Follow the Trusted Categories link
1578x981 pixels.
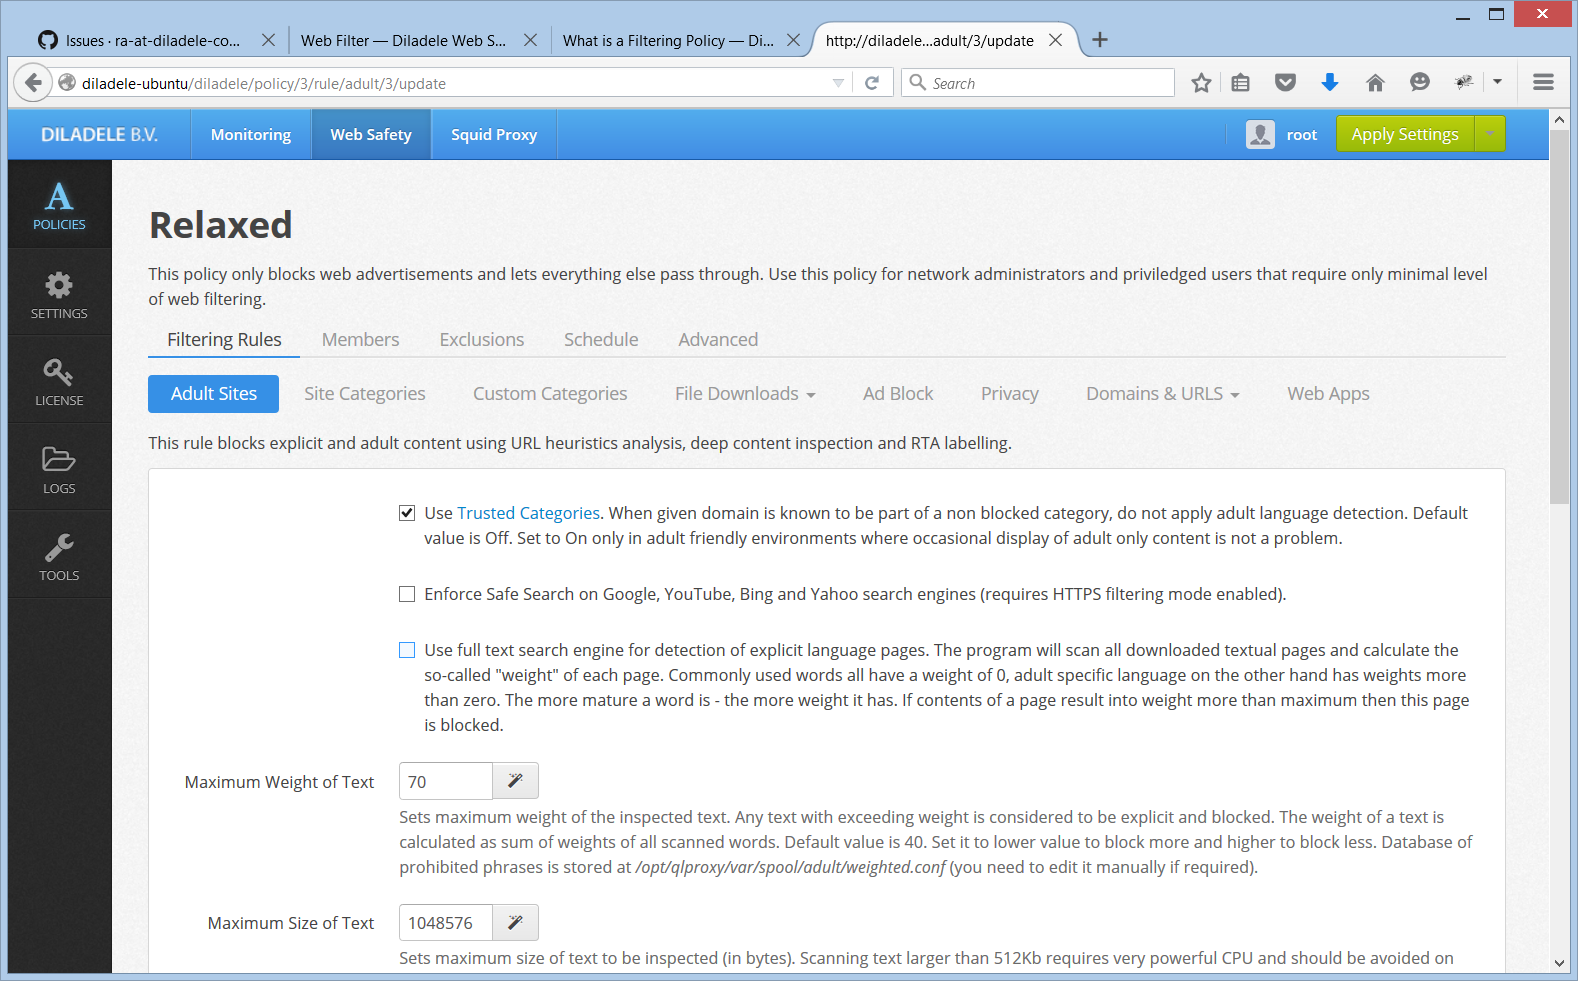coord(528,513)
